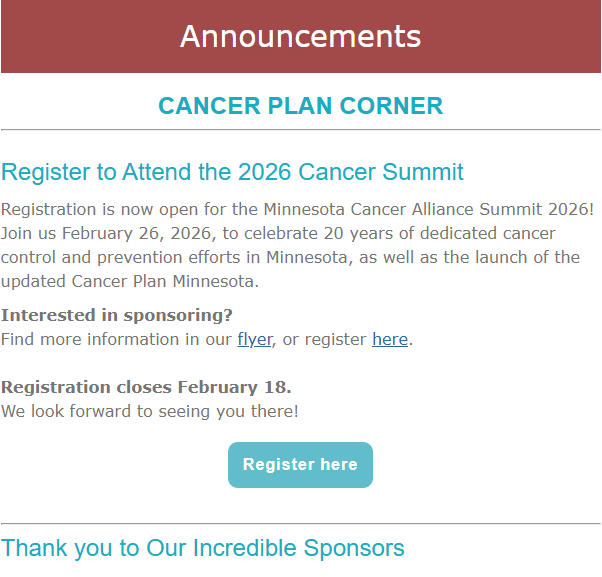Click the divider line below CANCER PLAN CORNER
The image size is (602, 577).
[x=300, y=130]
